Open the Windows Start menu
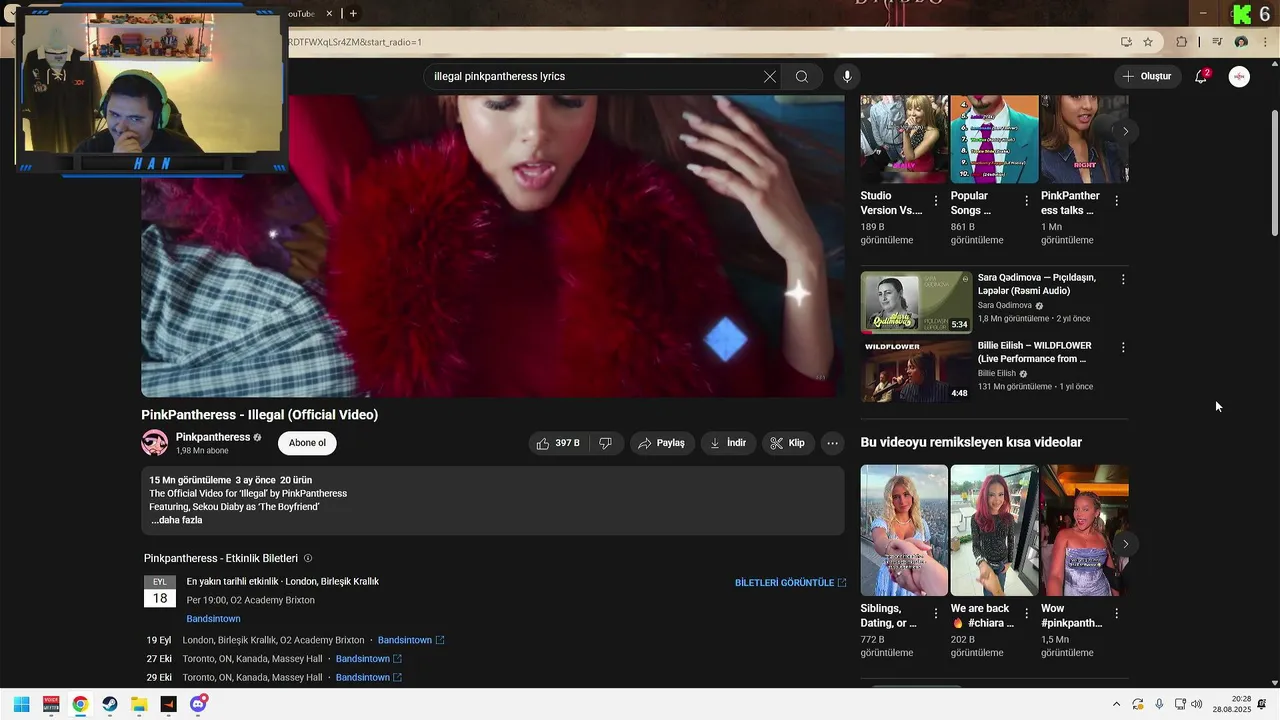Screen dimensions: 1280x720 pyautogui.click(x=21, y=704)
